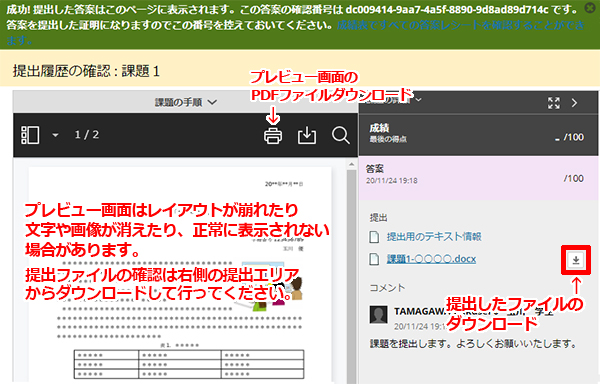The height and width of the screenshot is (384, 600).
Task: Toggle the sidebar thumbnail panel icon
Action: (30, 135)
